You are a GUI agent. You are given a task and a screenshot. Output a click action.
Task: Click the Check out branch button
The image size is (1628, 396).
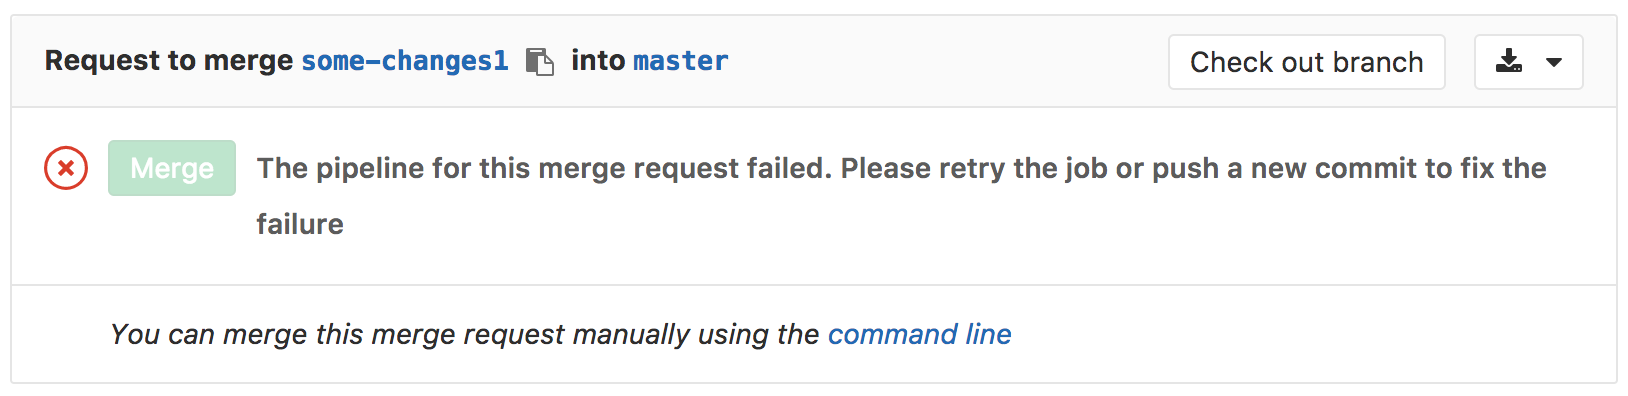pyautogui.click(x=1307, y=62)
